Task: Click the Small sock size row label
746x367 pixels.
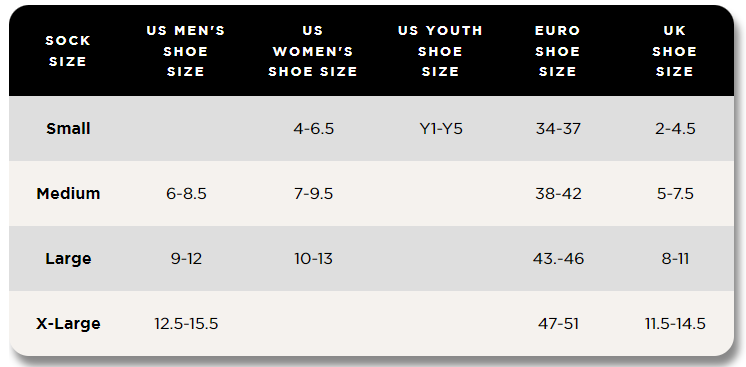Action: [x=68, y=129]
